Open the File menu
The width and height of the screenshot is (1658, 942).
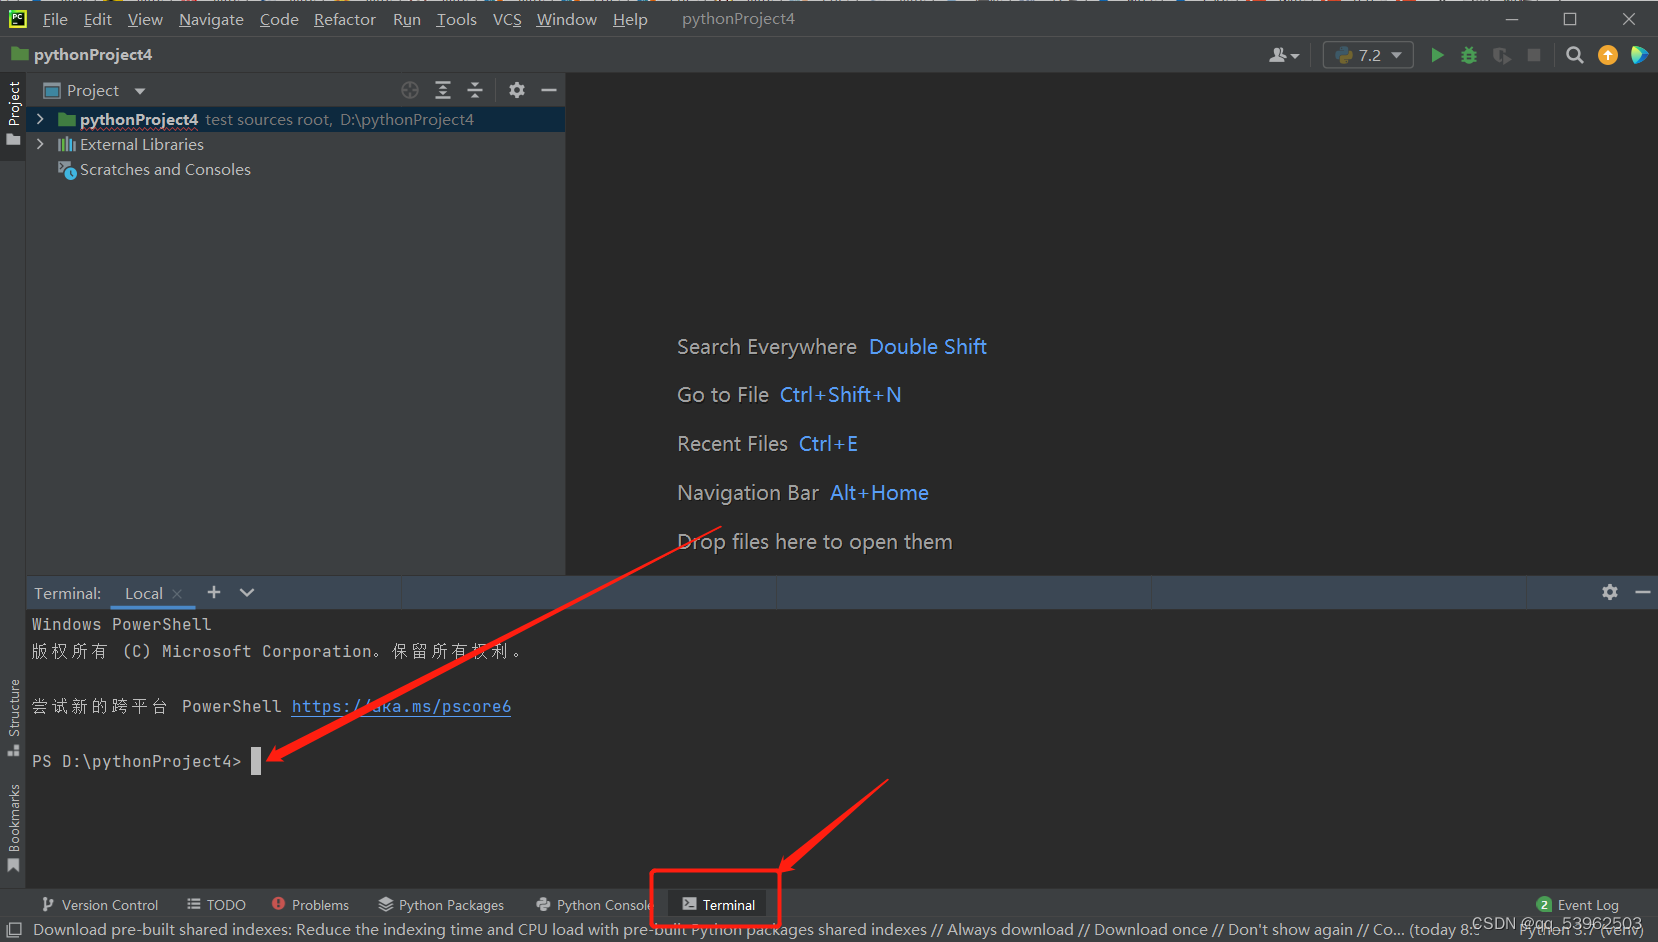pos(55,19)
